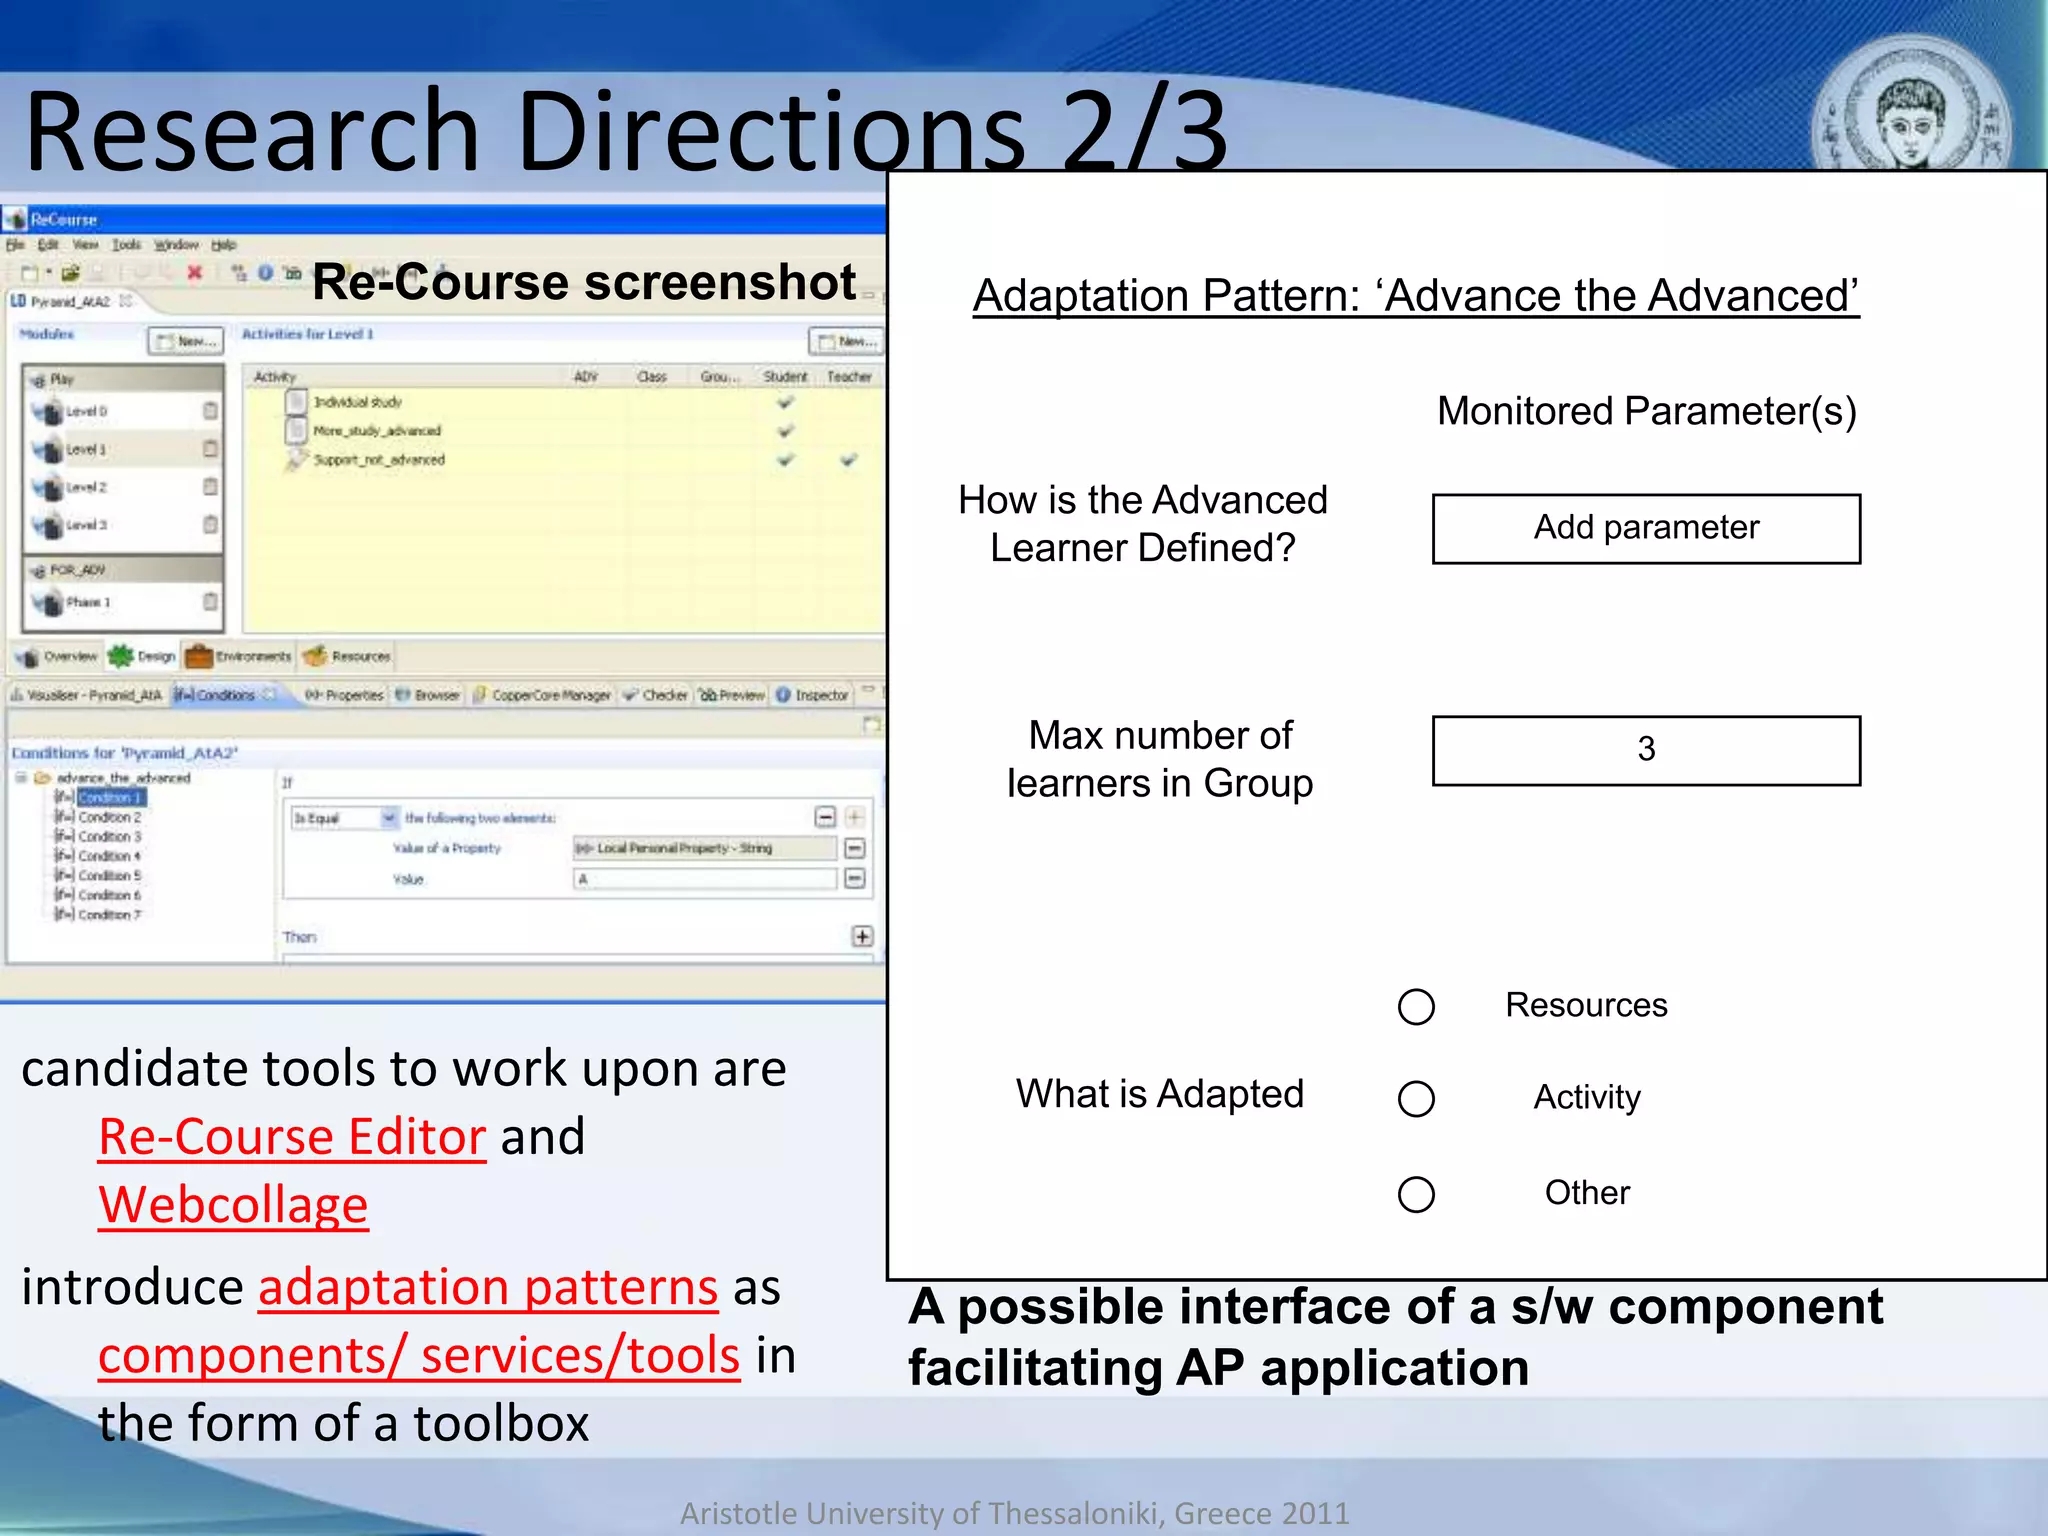Open the Help menu in ReCourse
The height and width of the screenshot is (1536, 2048).
[x=224, y=244]
